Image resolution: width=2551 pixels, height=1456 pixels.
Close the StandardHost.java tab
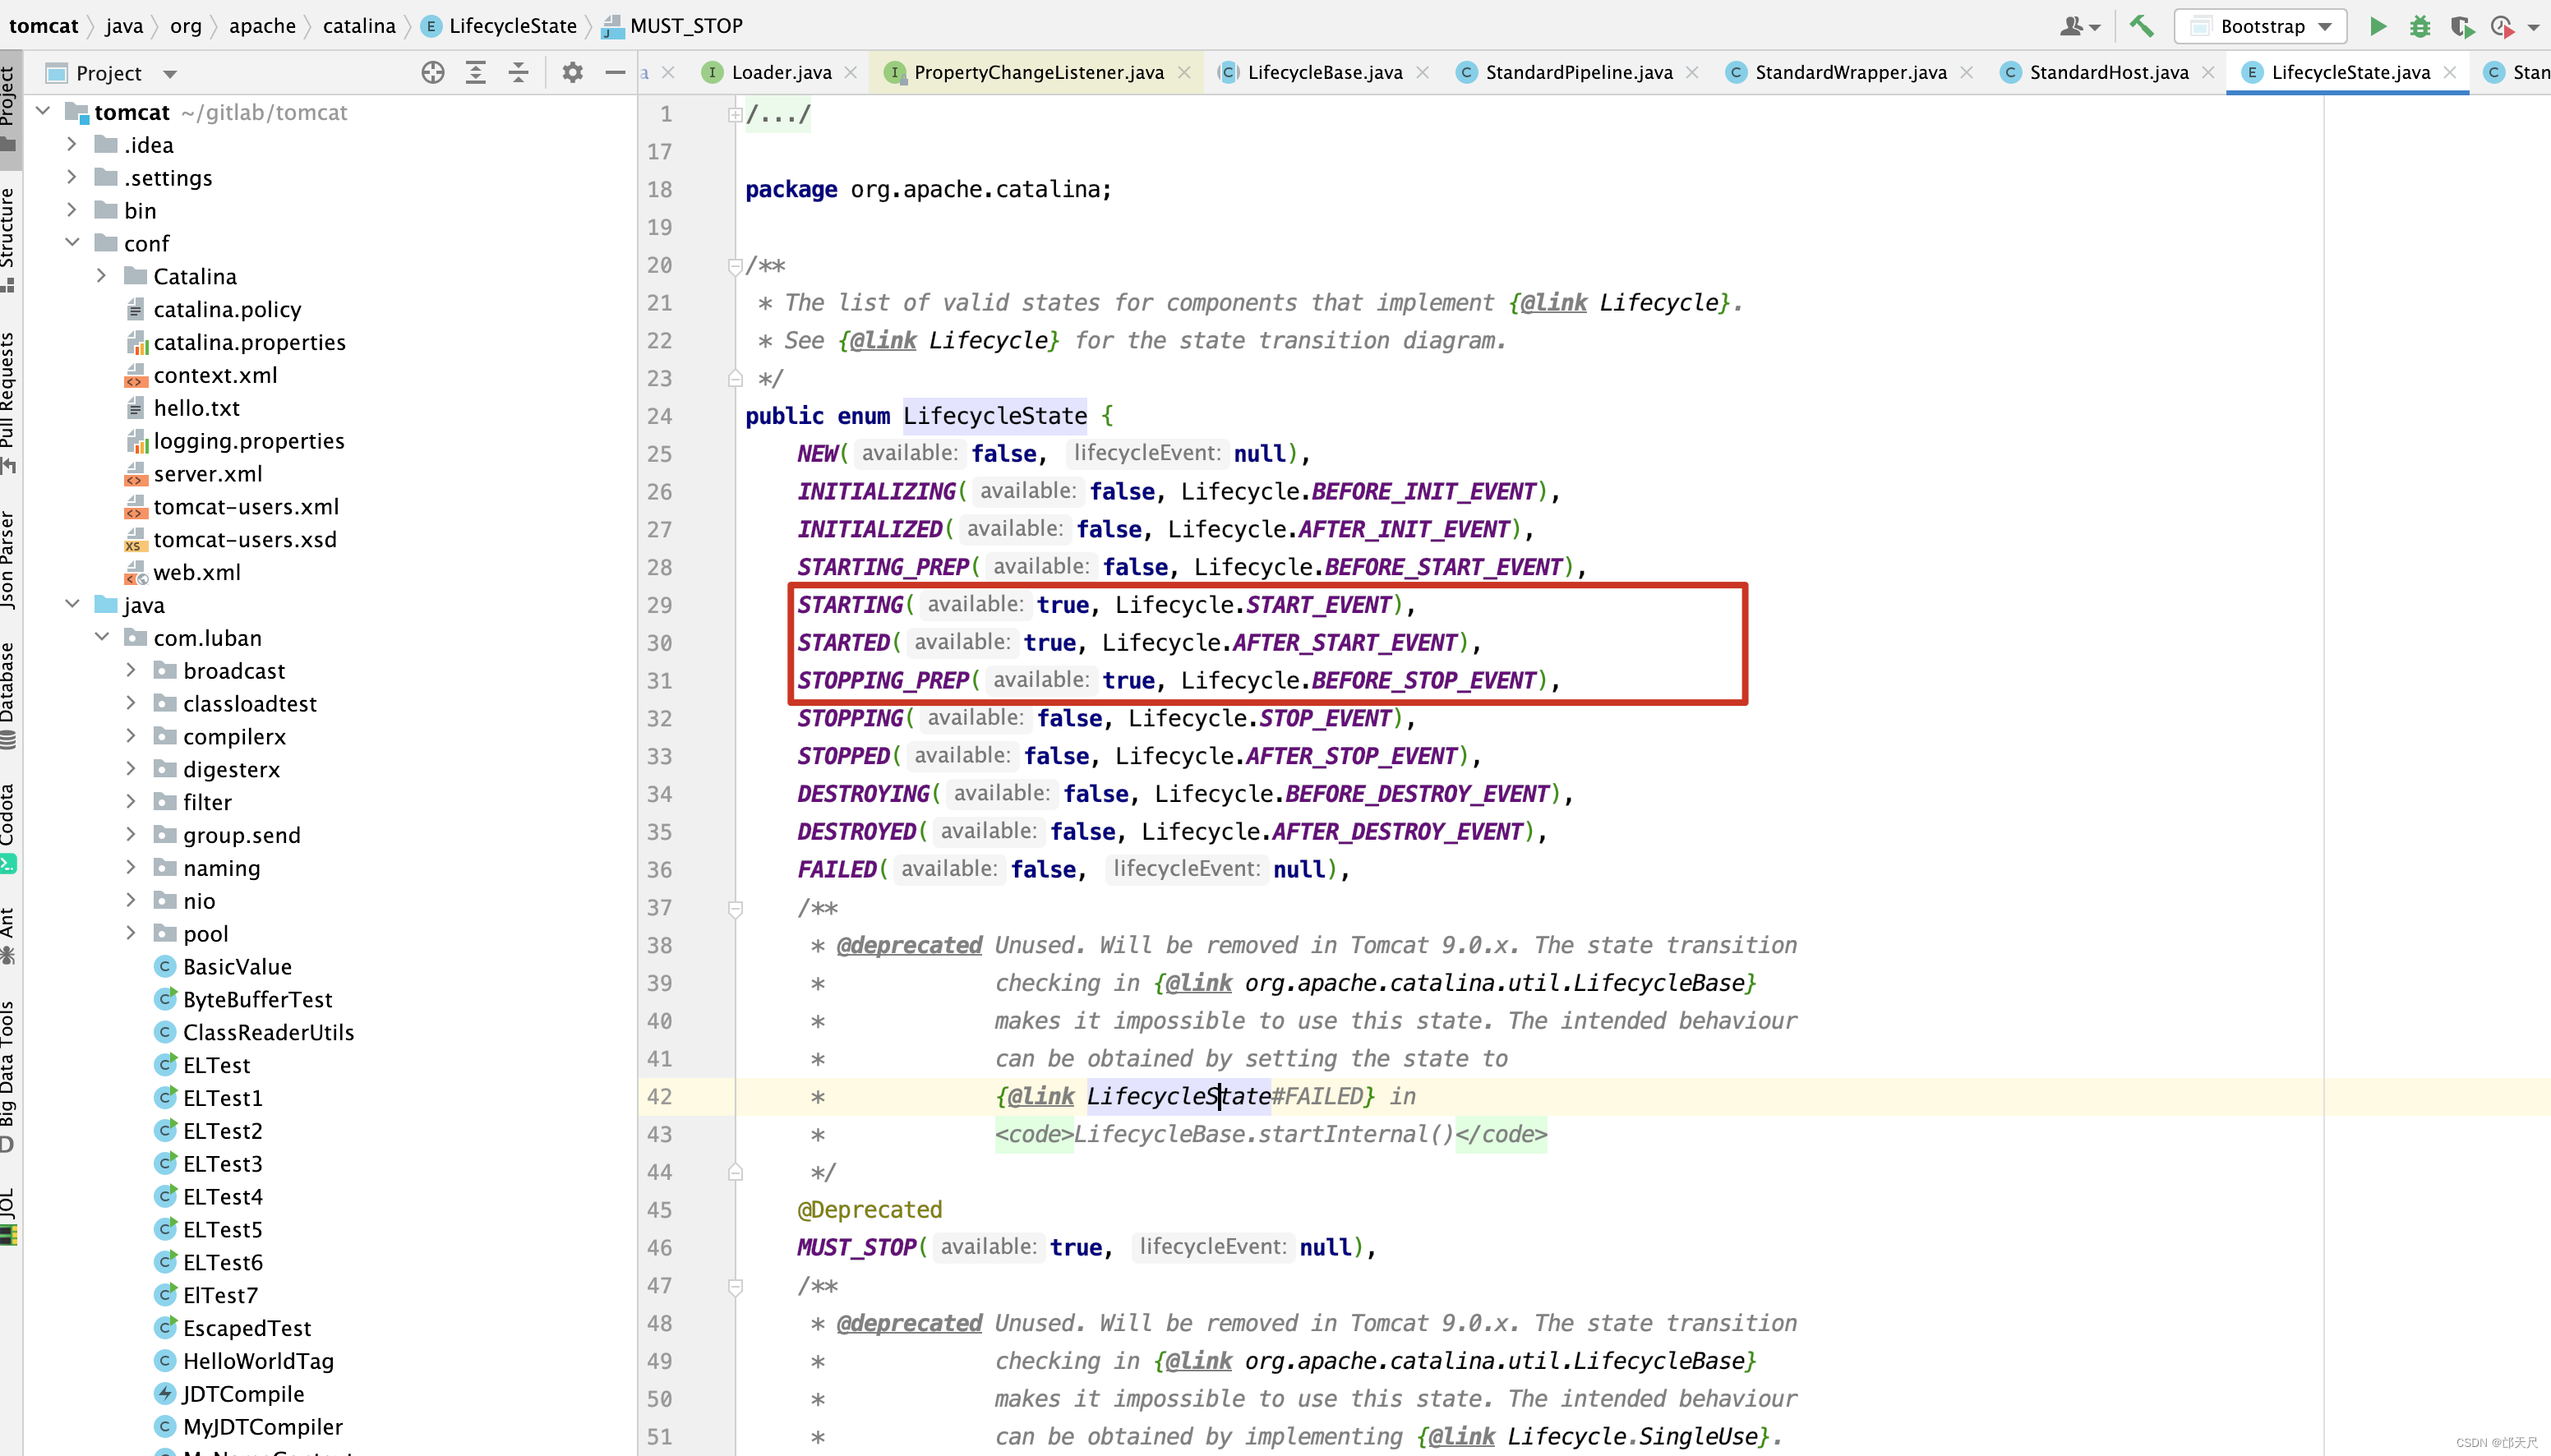(2208, 72)
